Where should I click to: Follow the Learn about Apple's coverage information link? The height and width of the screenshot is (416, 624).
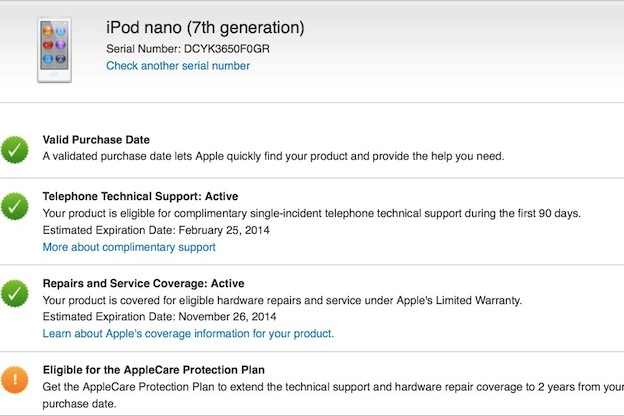[188, 334]
